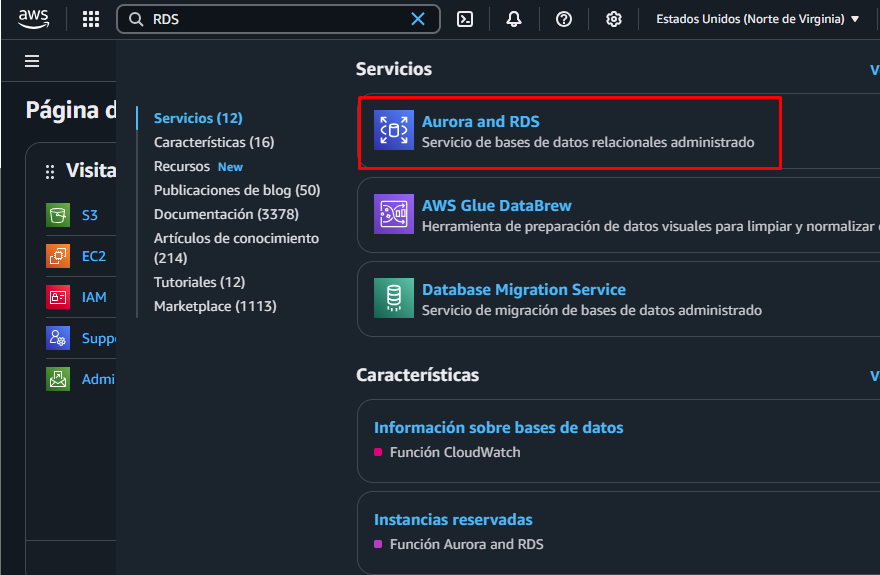Click the EC2 service icon
This screenshot has width=880, height=575.
point(58,256)
